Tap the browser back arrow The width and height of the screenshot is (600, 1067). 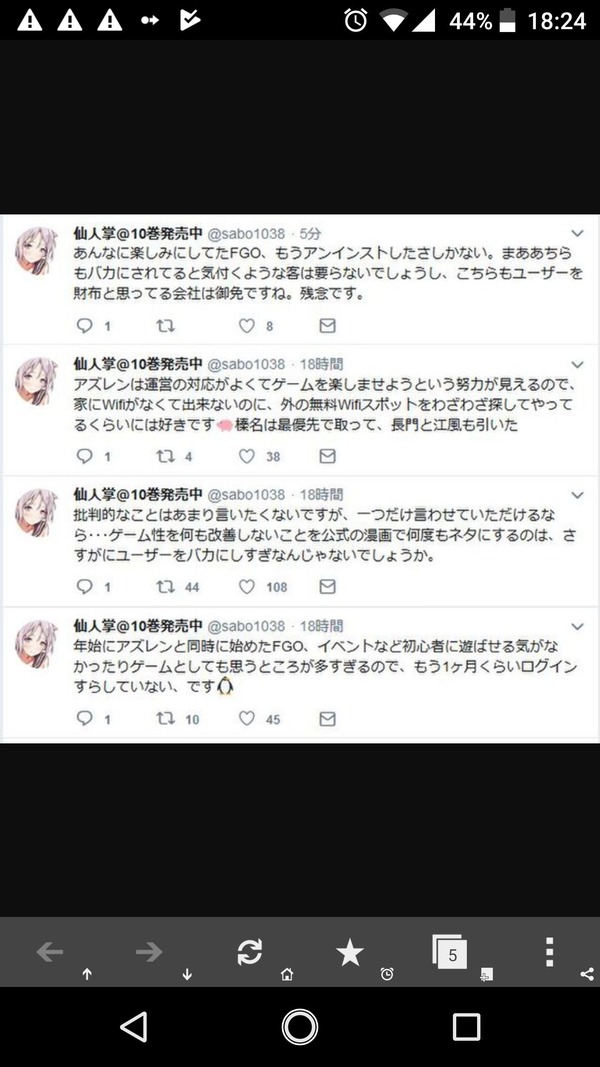pos(50,952)
